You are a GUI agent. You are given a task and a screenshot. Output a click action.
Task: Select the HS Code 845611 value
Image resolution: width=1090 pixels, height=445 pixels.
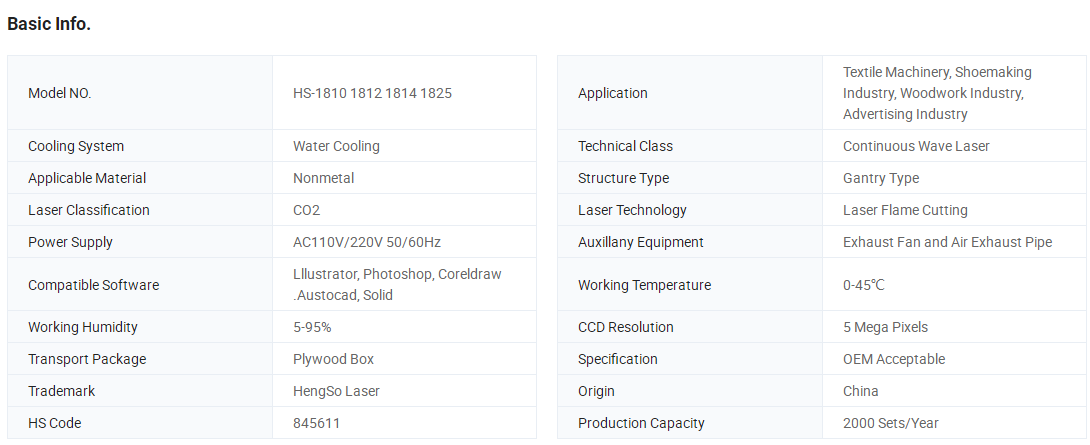[x=316, y=423]
